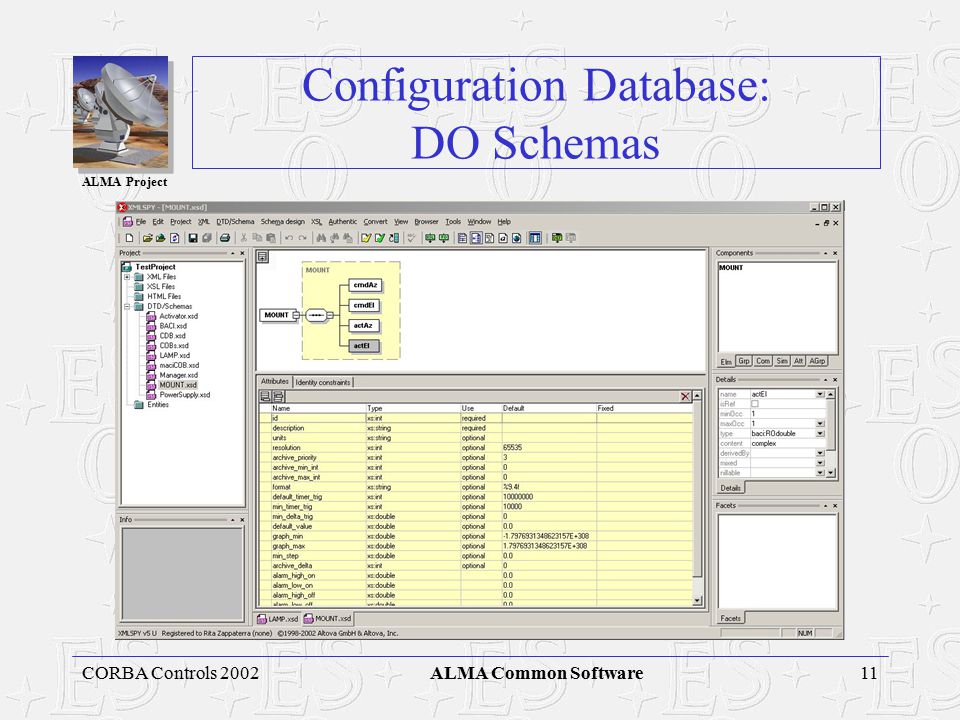Open the Schema design menu
The height and width of the screenshot is (720, 960).
click(282, 222)
